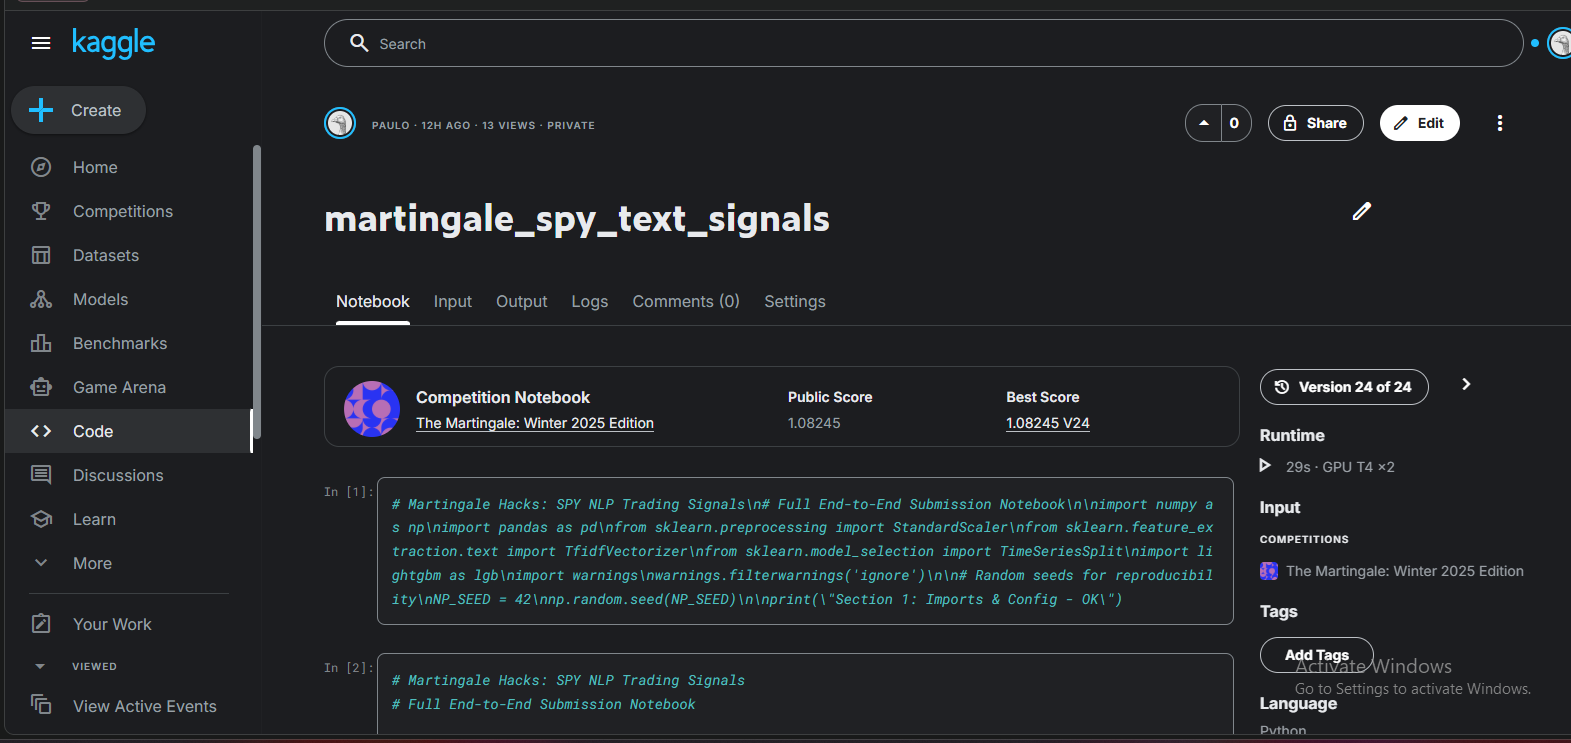1571x743 pixels.
Task: Switch to the Input tab
Action: pyautogui.click(x=452, y=302)
